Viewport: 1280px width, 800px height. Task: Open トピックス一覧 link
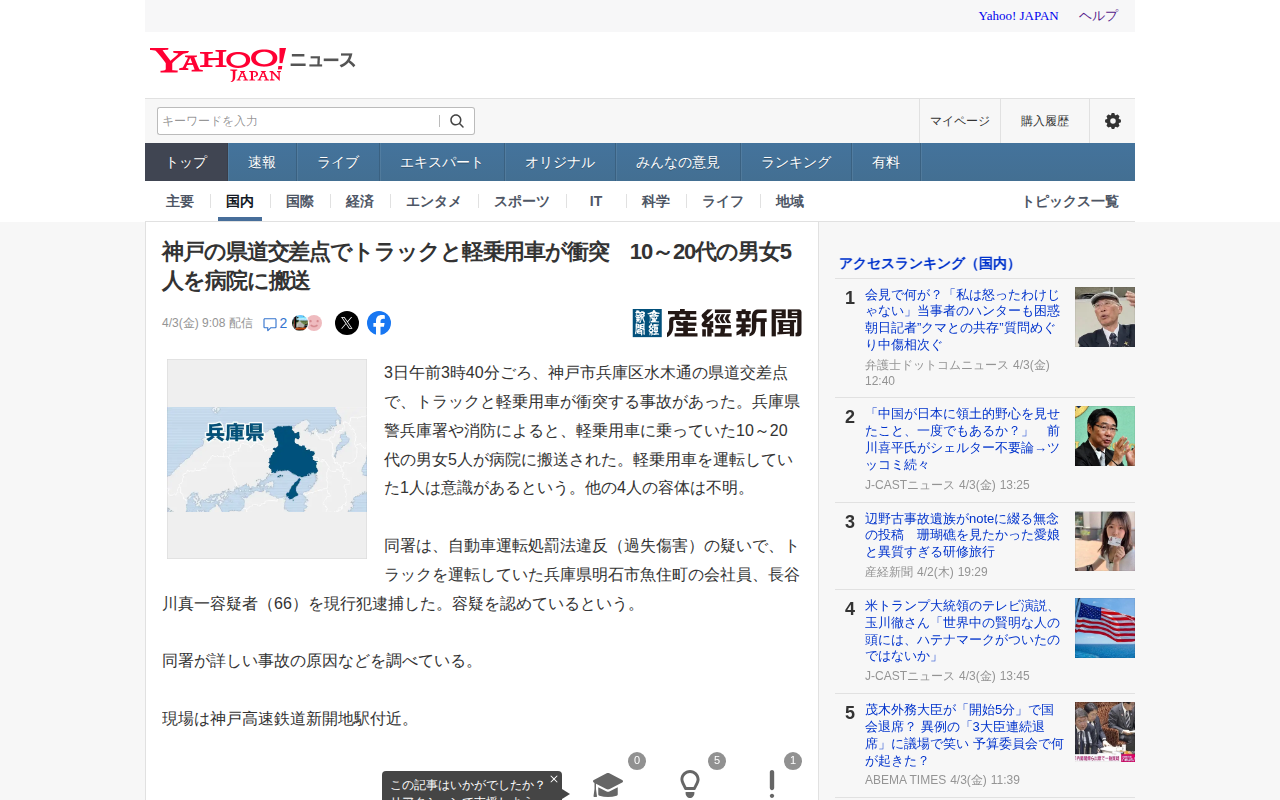point(1069,201)
